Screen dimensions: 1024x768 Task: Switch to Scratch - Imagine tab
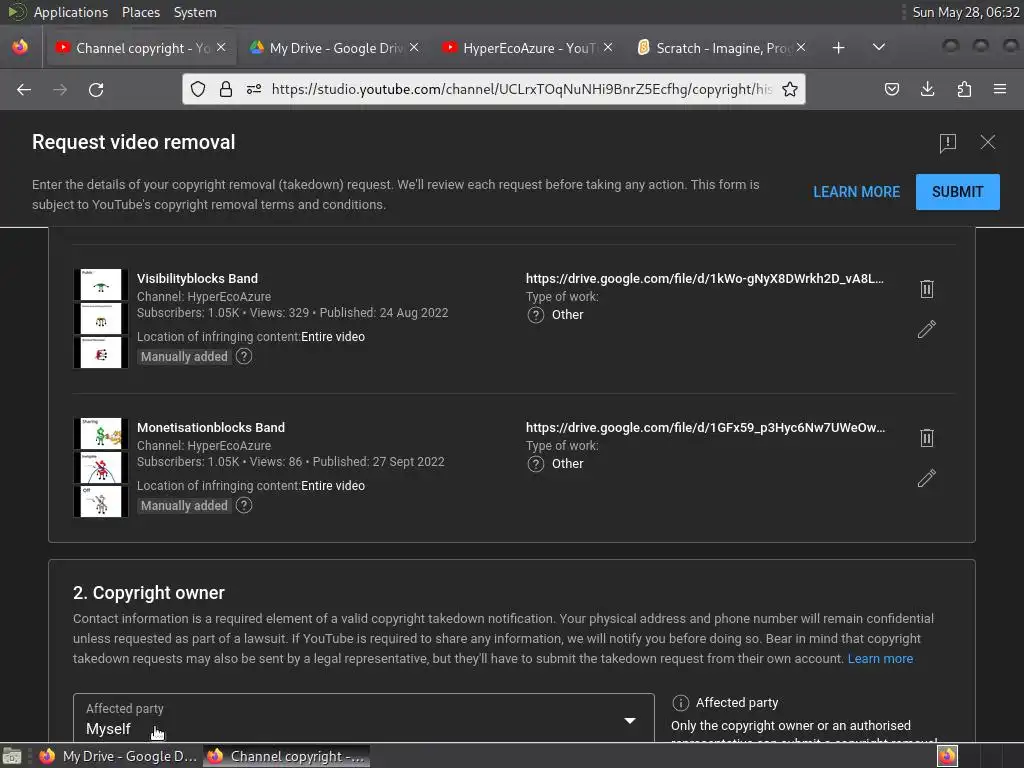pos(722,48)
